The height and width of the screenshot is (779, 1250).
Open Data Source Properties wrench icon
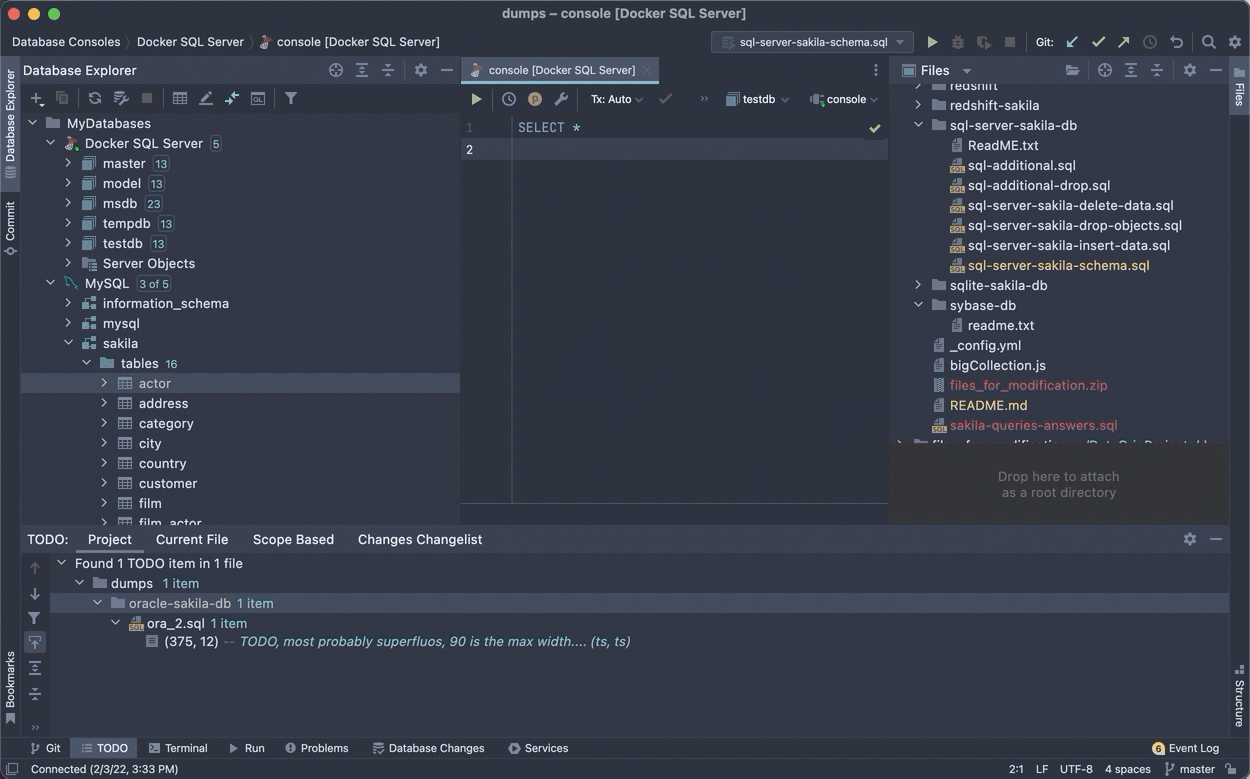coord(121,98)
